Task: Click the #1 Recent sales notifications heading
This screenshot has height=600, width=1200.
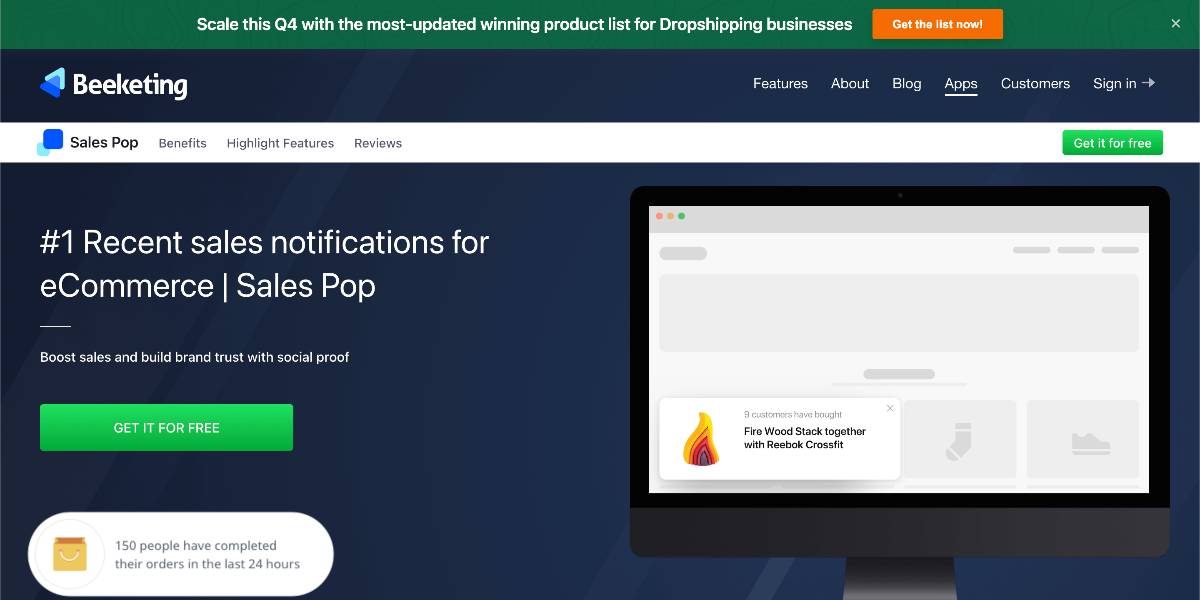Action: (x=265, y=264)
